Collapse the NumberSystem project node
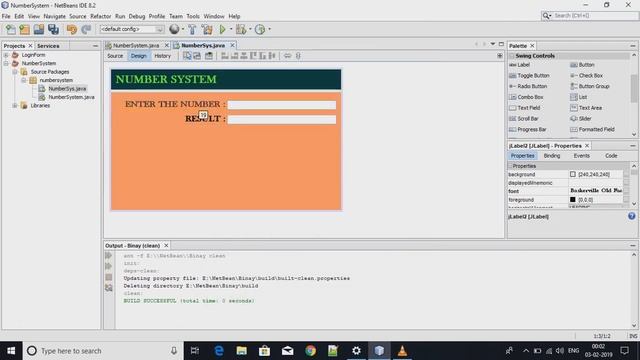 coord(6,63)
